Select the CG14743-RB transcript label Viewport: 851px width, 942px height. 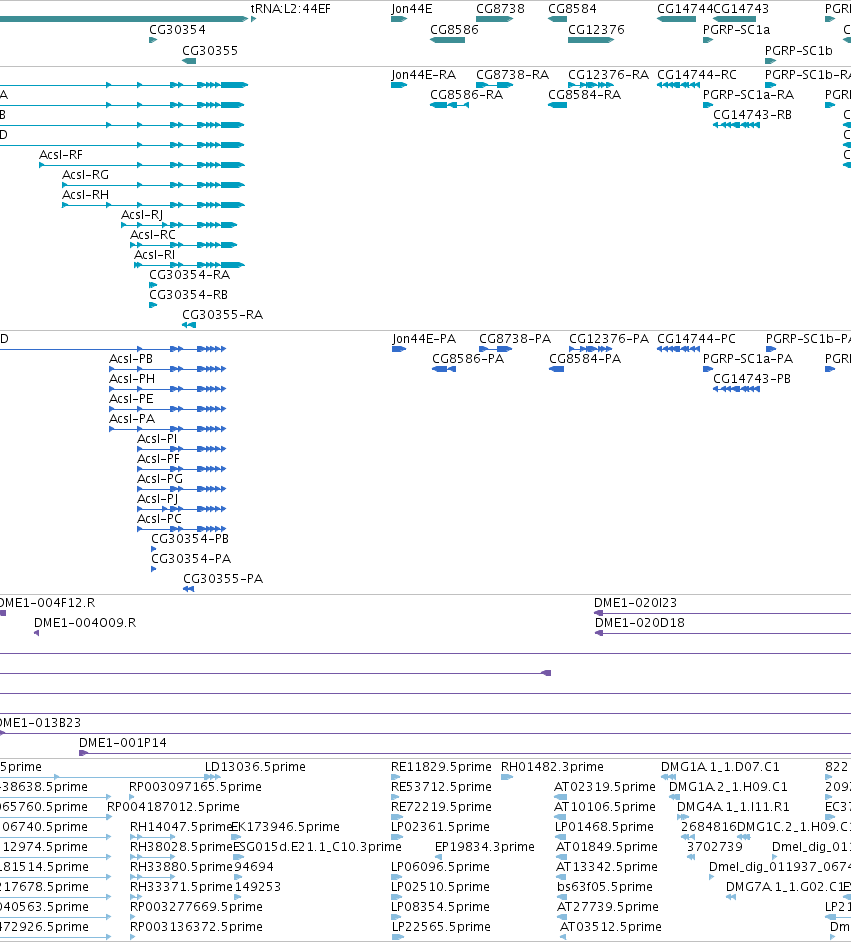pos(752,114)
